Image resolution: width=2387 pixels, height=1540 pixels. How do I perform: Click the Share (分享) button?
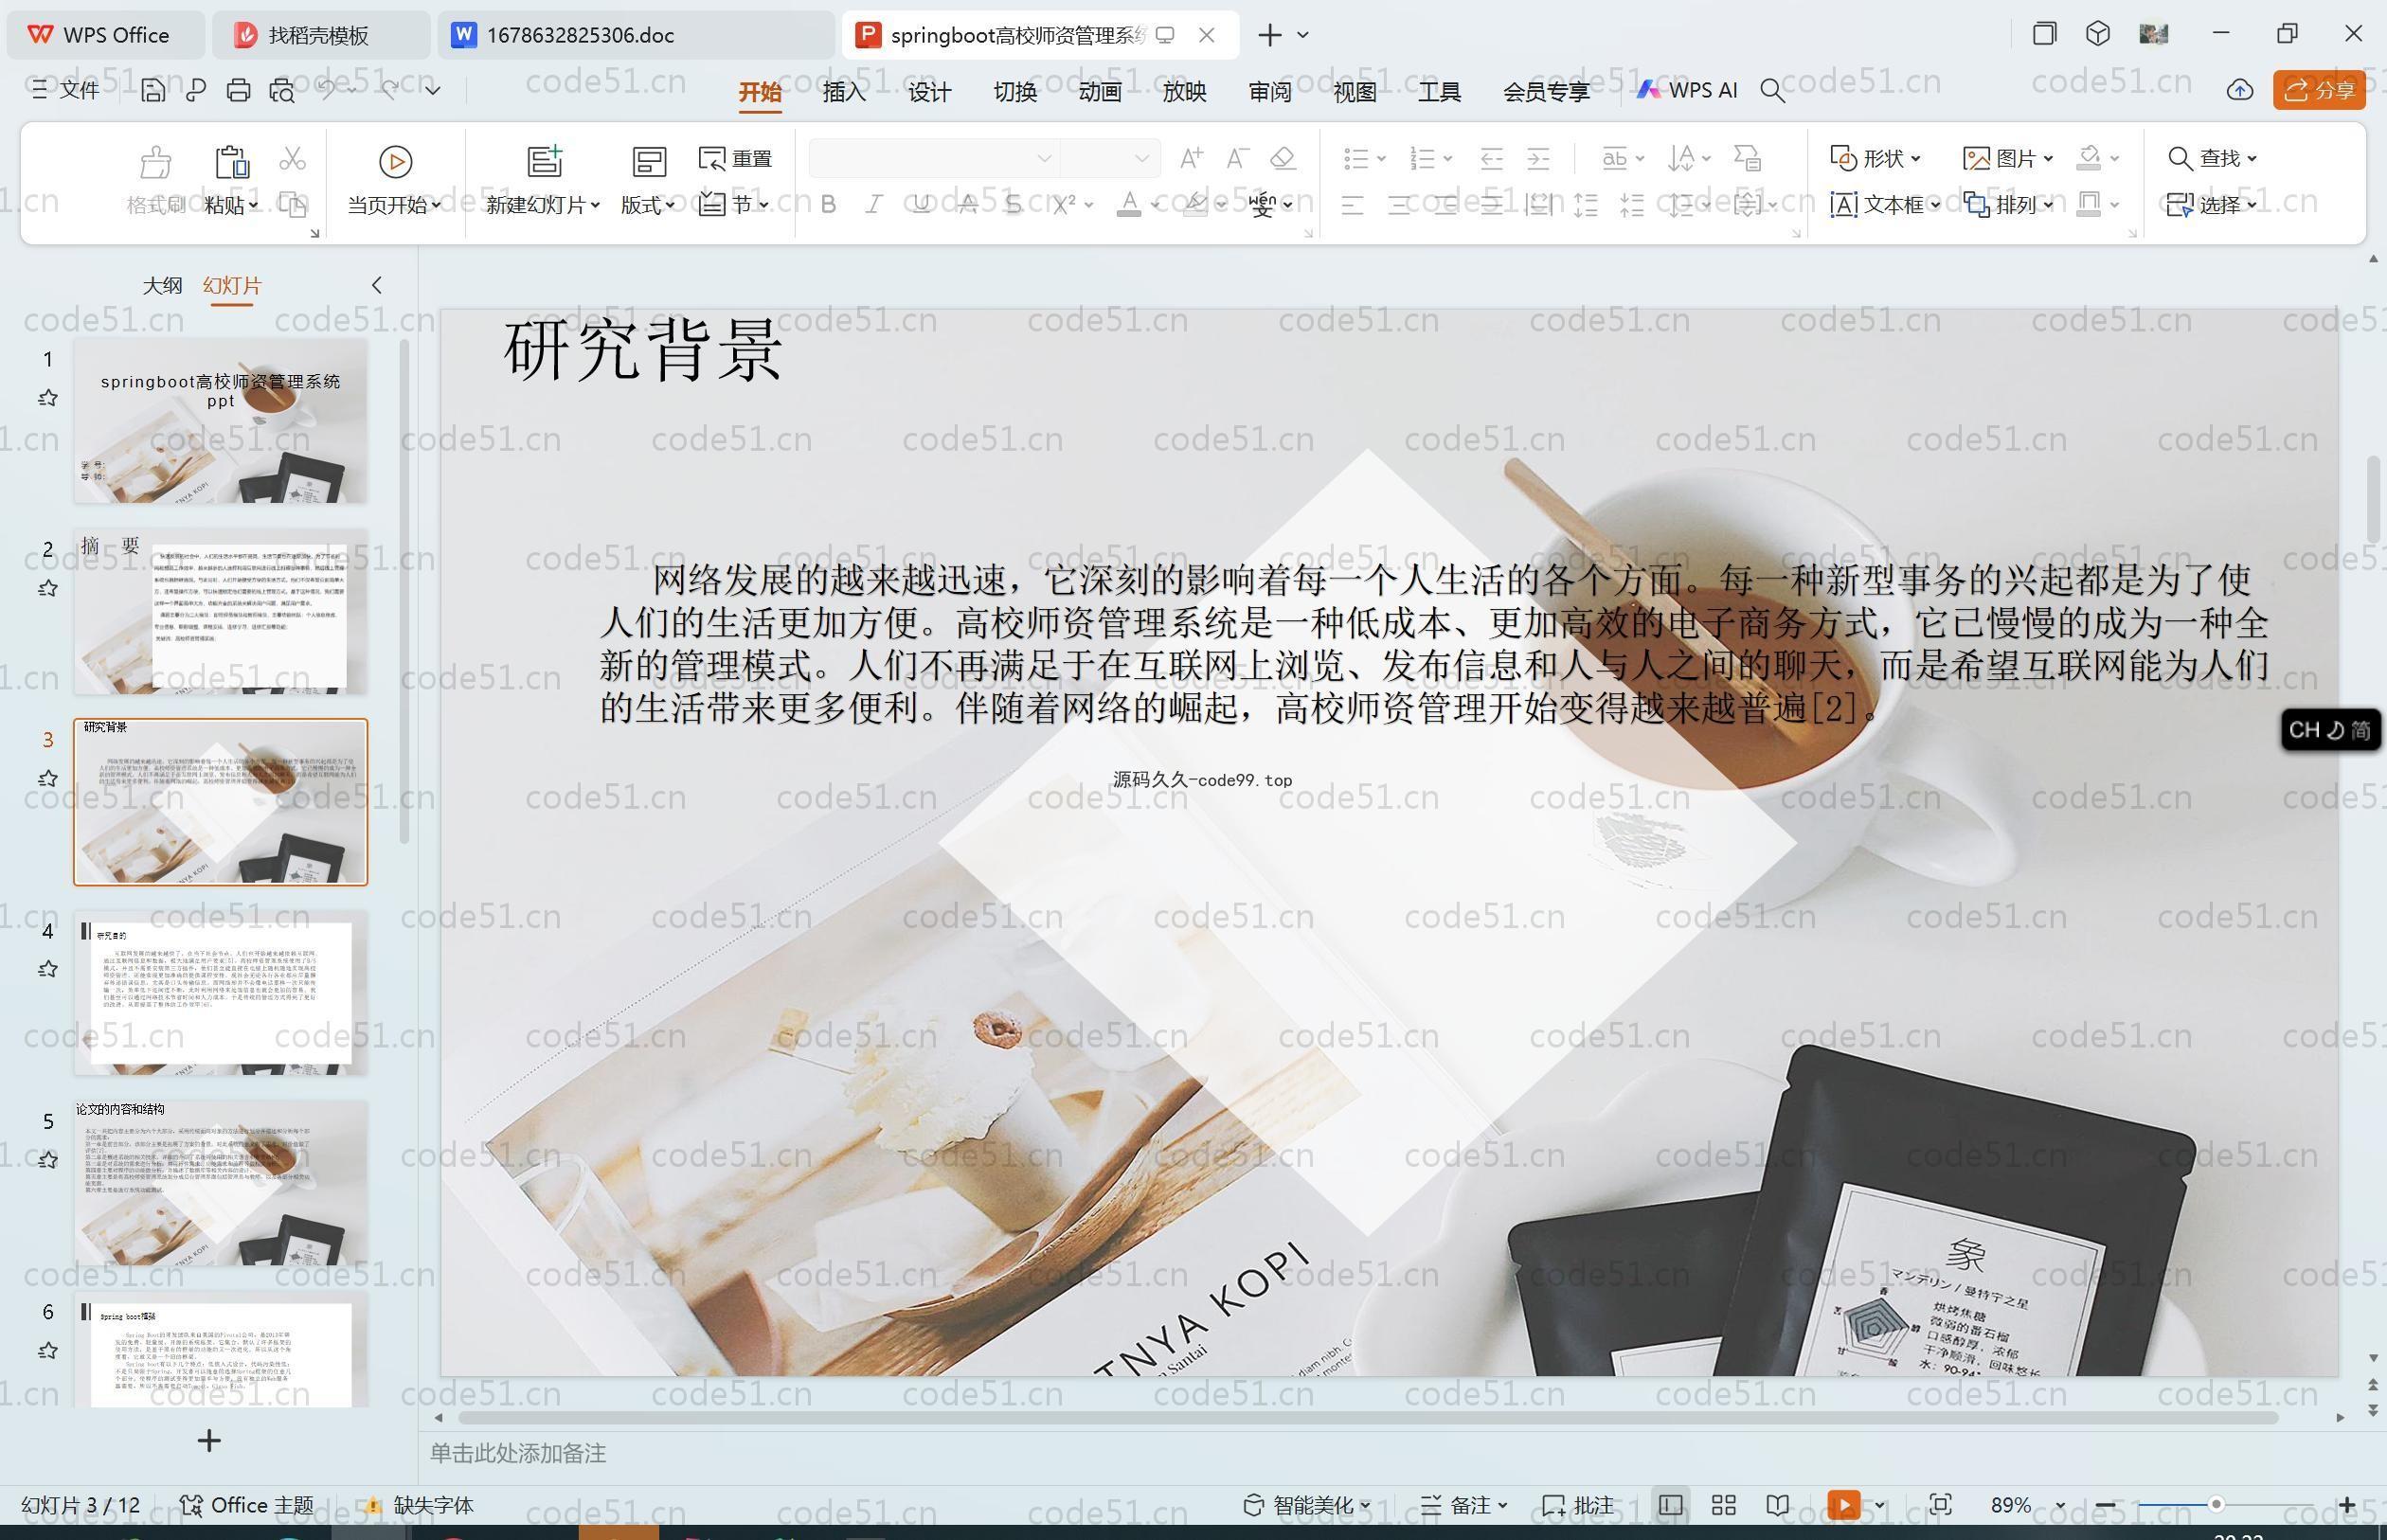tap(2319, 90)
